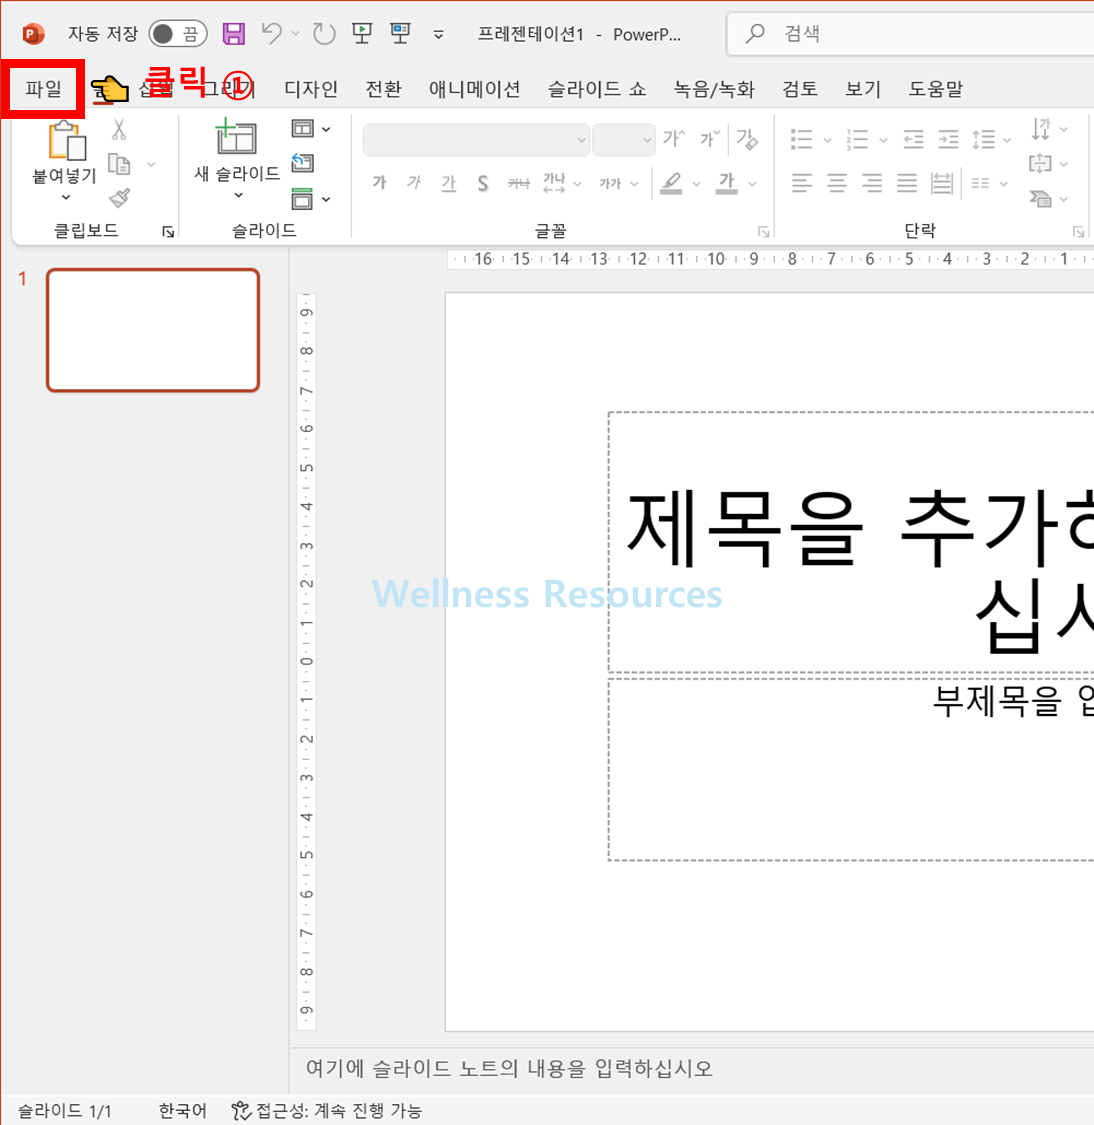The image size is (1094, 1125).
Task: Select slide 1 thumbnail
Action: (x=153, y=330)
